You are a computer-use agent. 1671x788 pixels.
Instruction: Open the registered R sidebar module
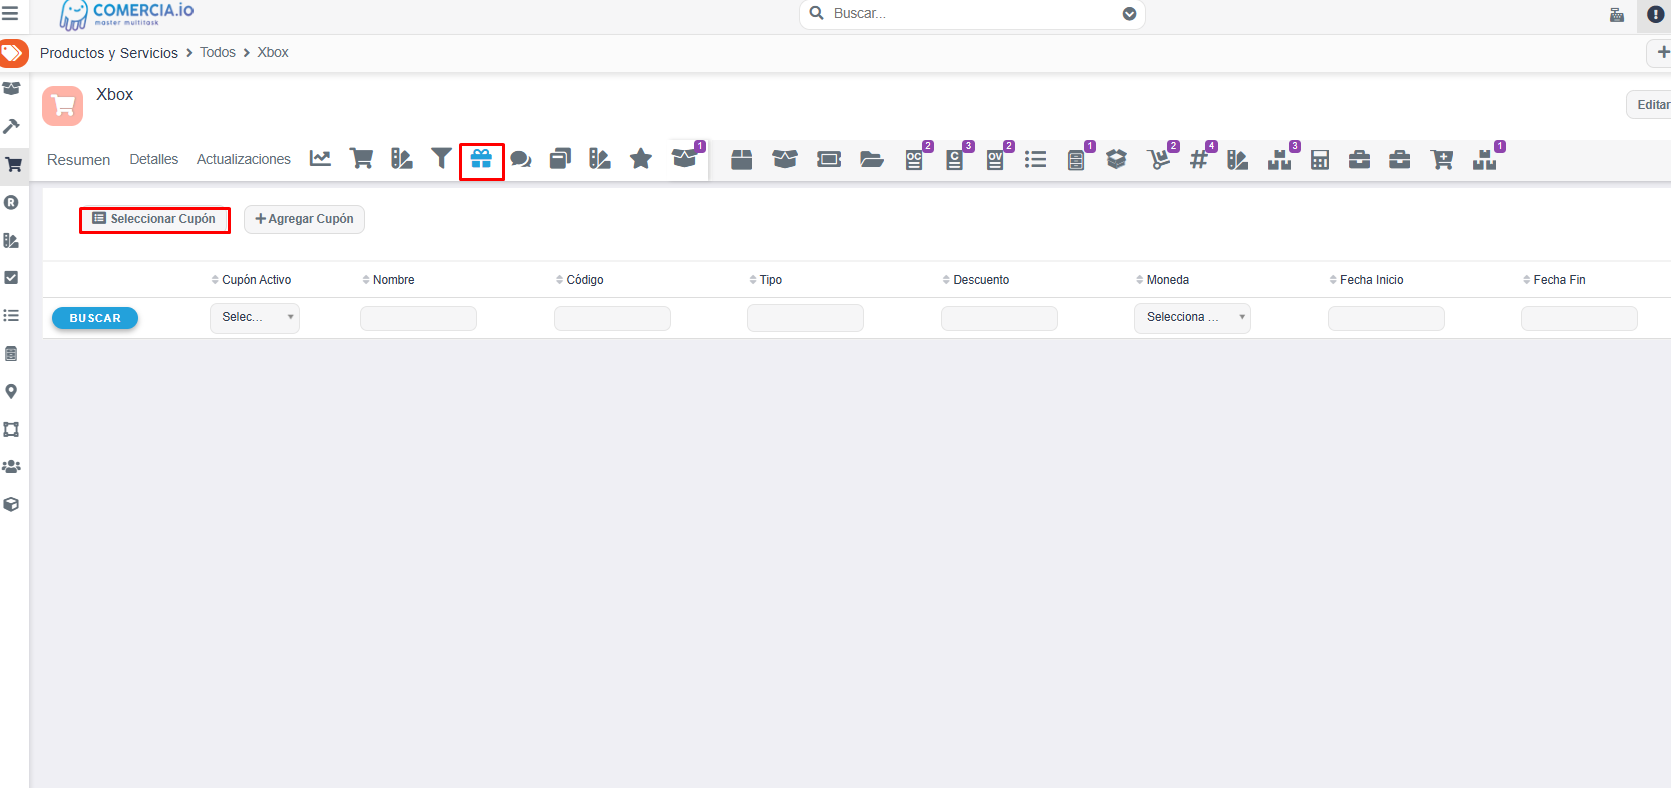11,202
